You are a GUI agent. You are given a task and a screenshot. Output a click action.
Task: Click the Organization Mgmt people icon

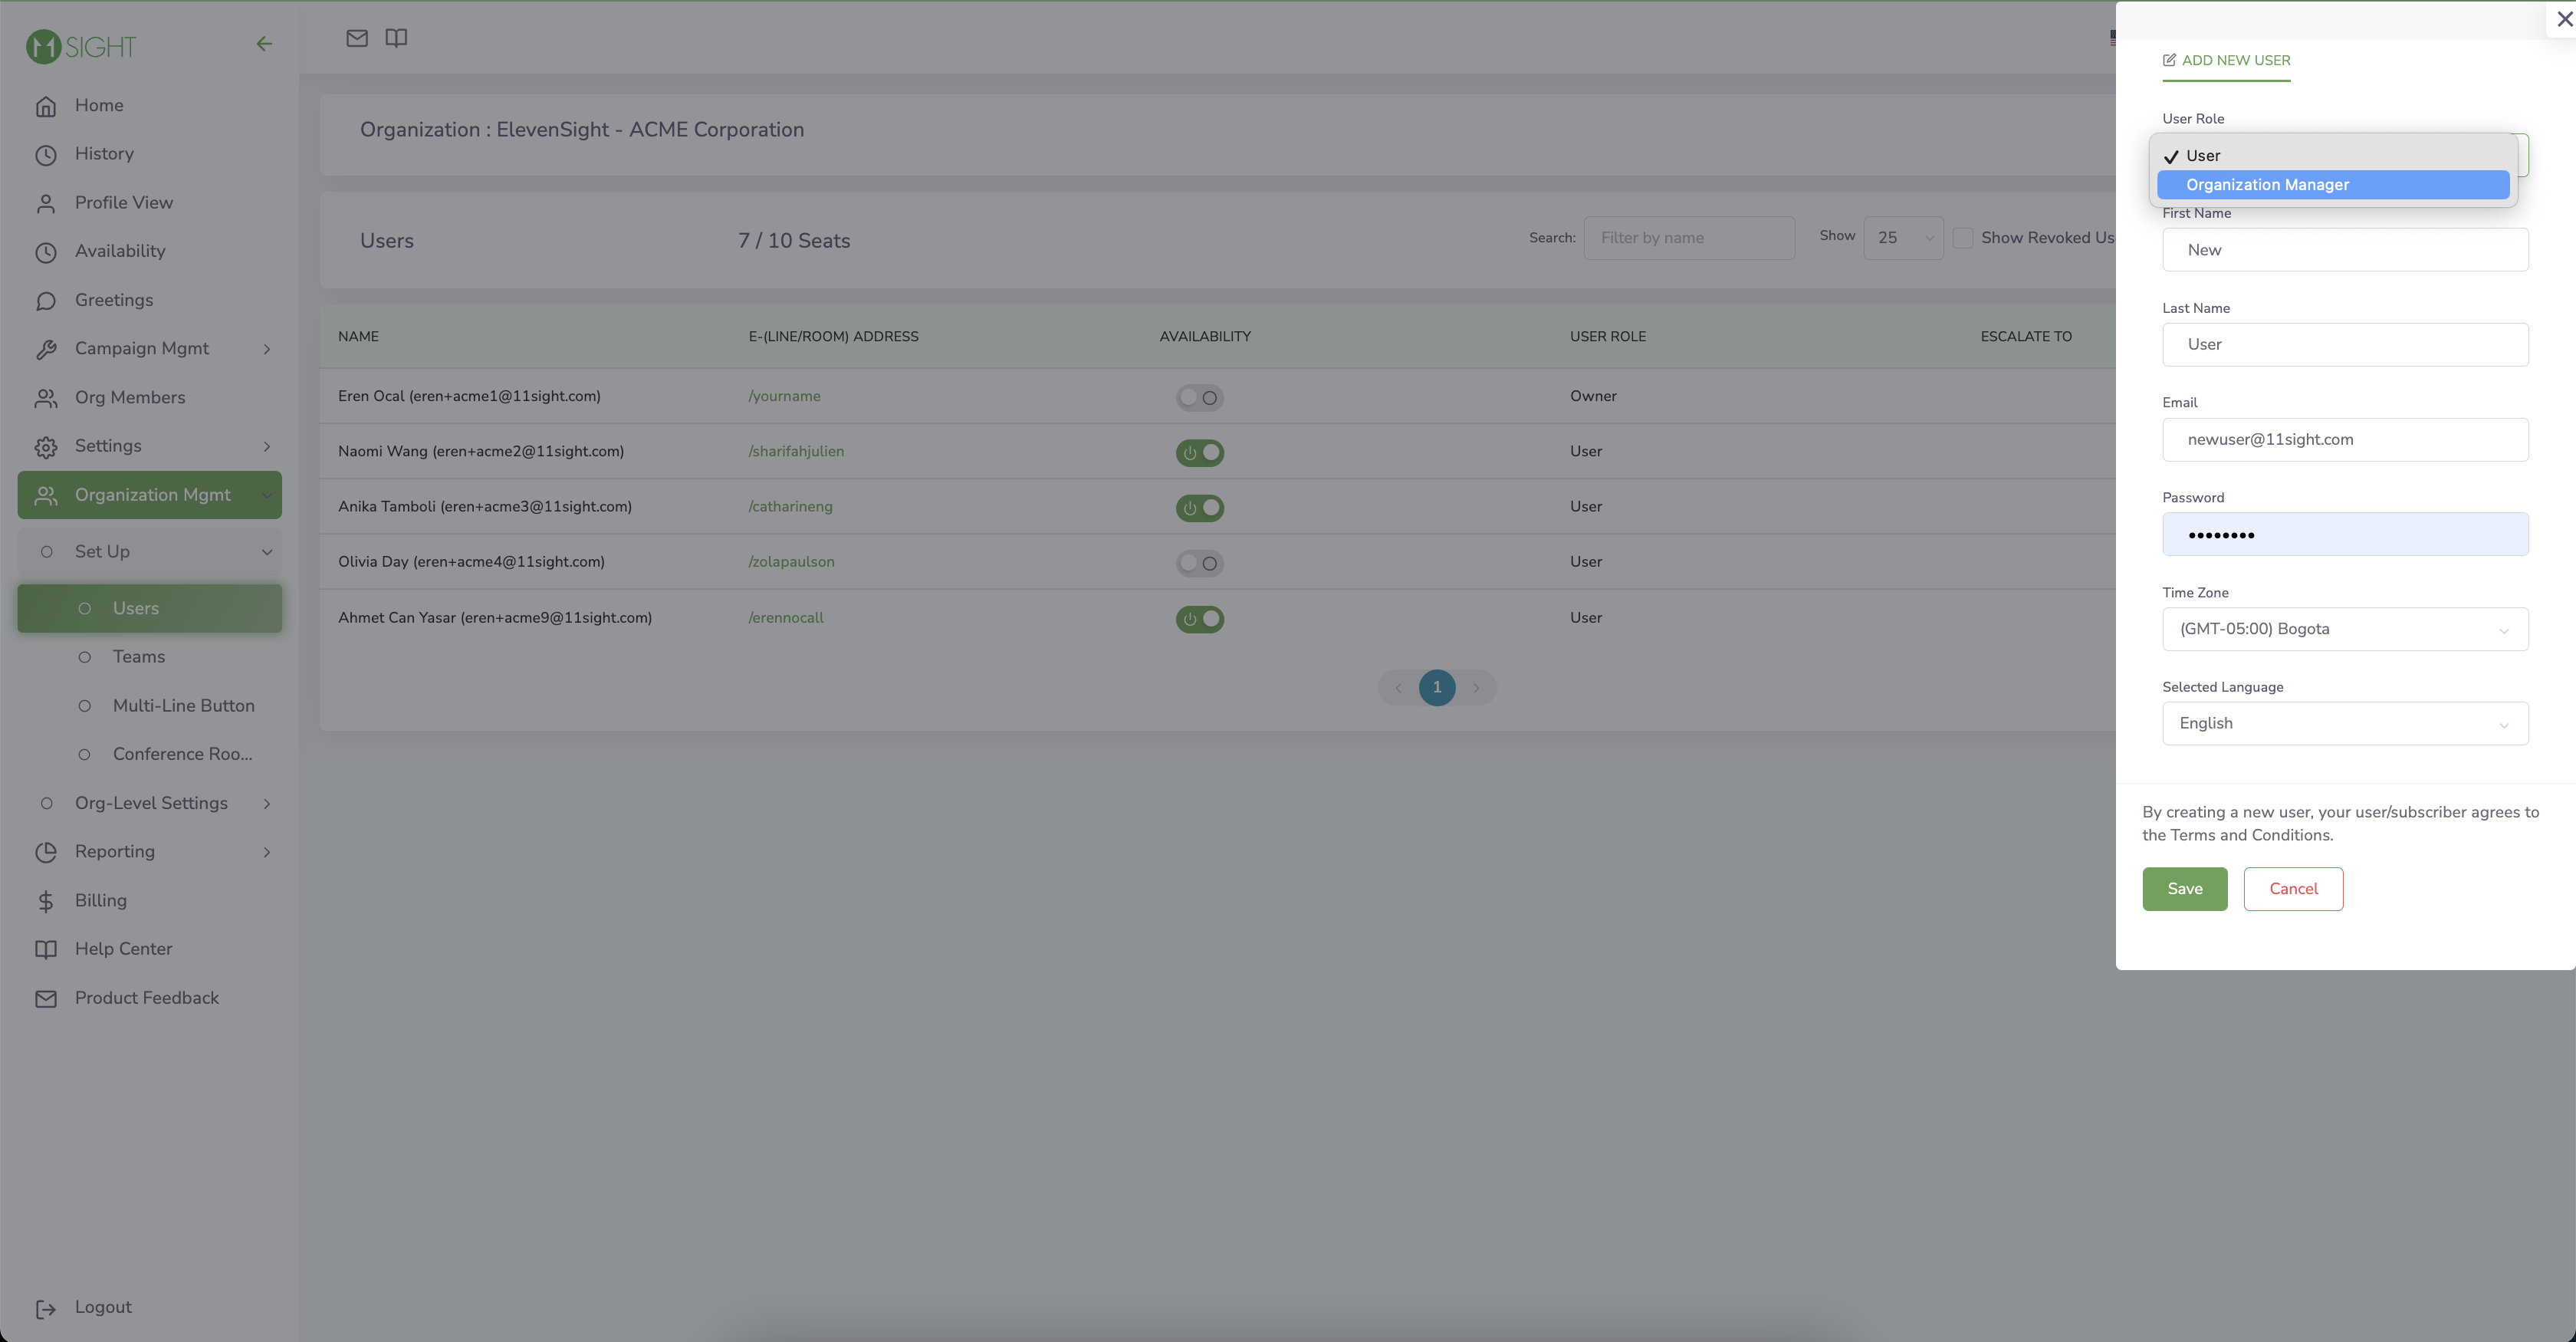pos(46,495)
